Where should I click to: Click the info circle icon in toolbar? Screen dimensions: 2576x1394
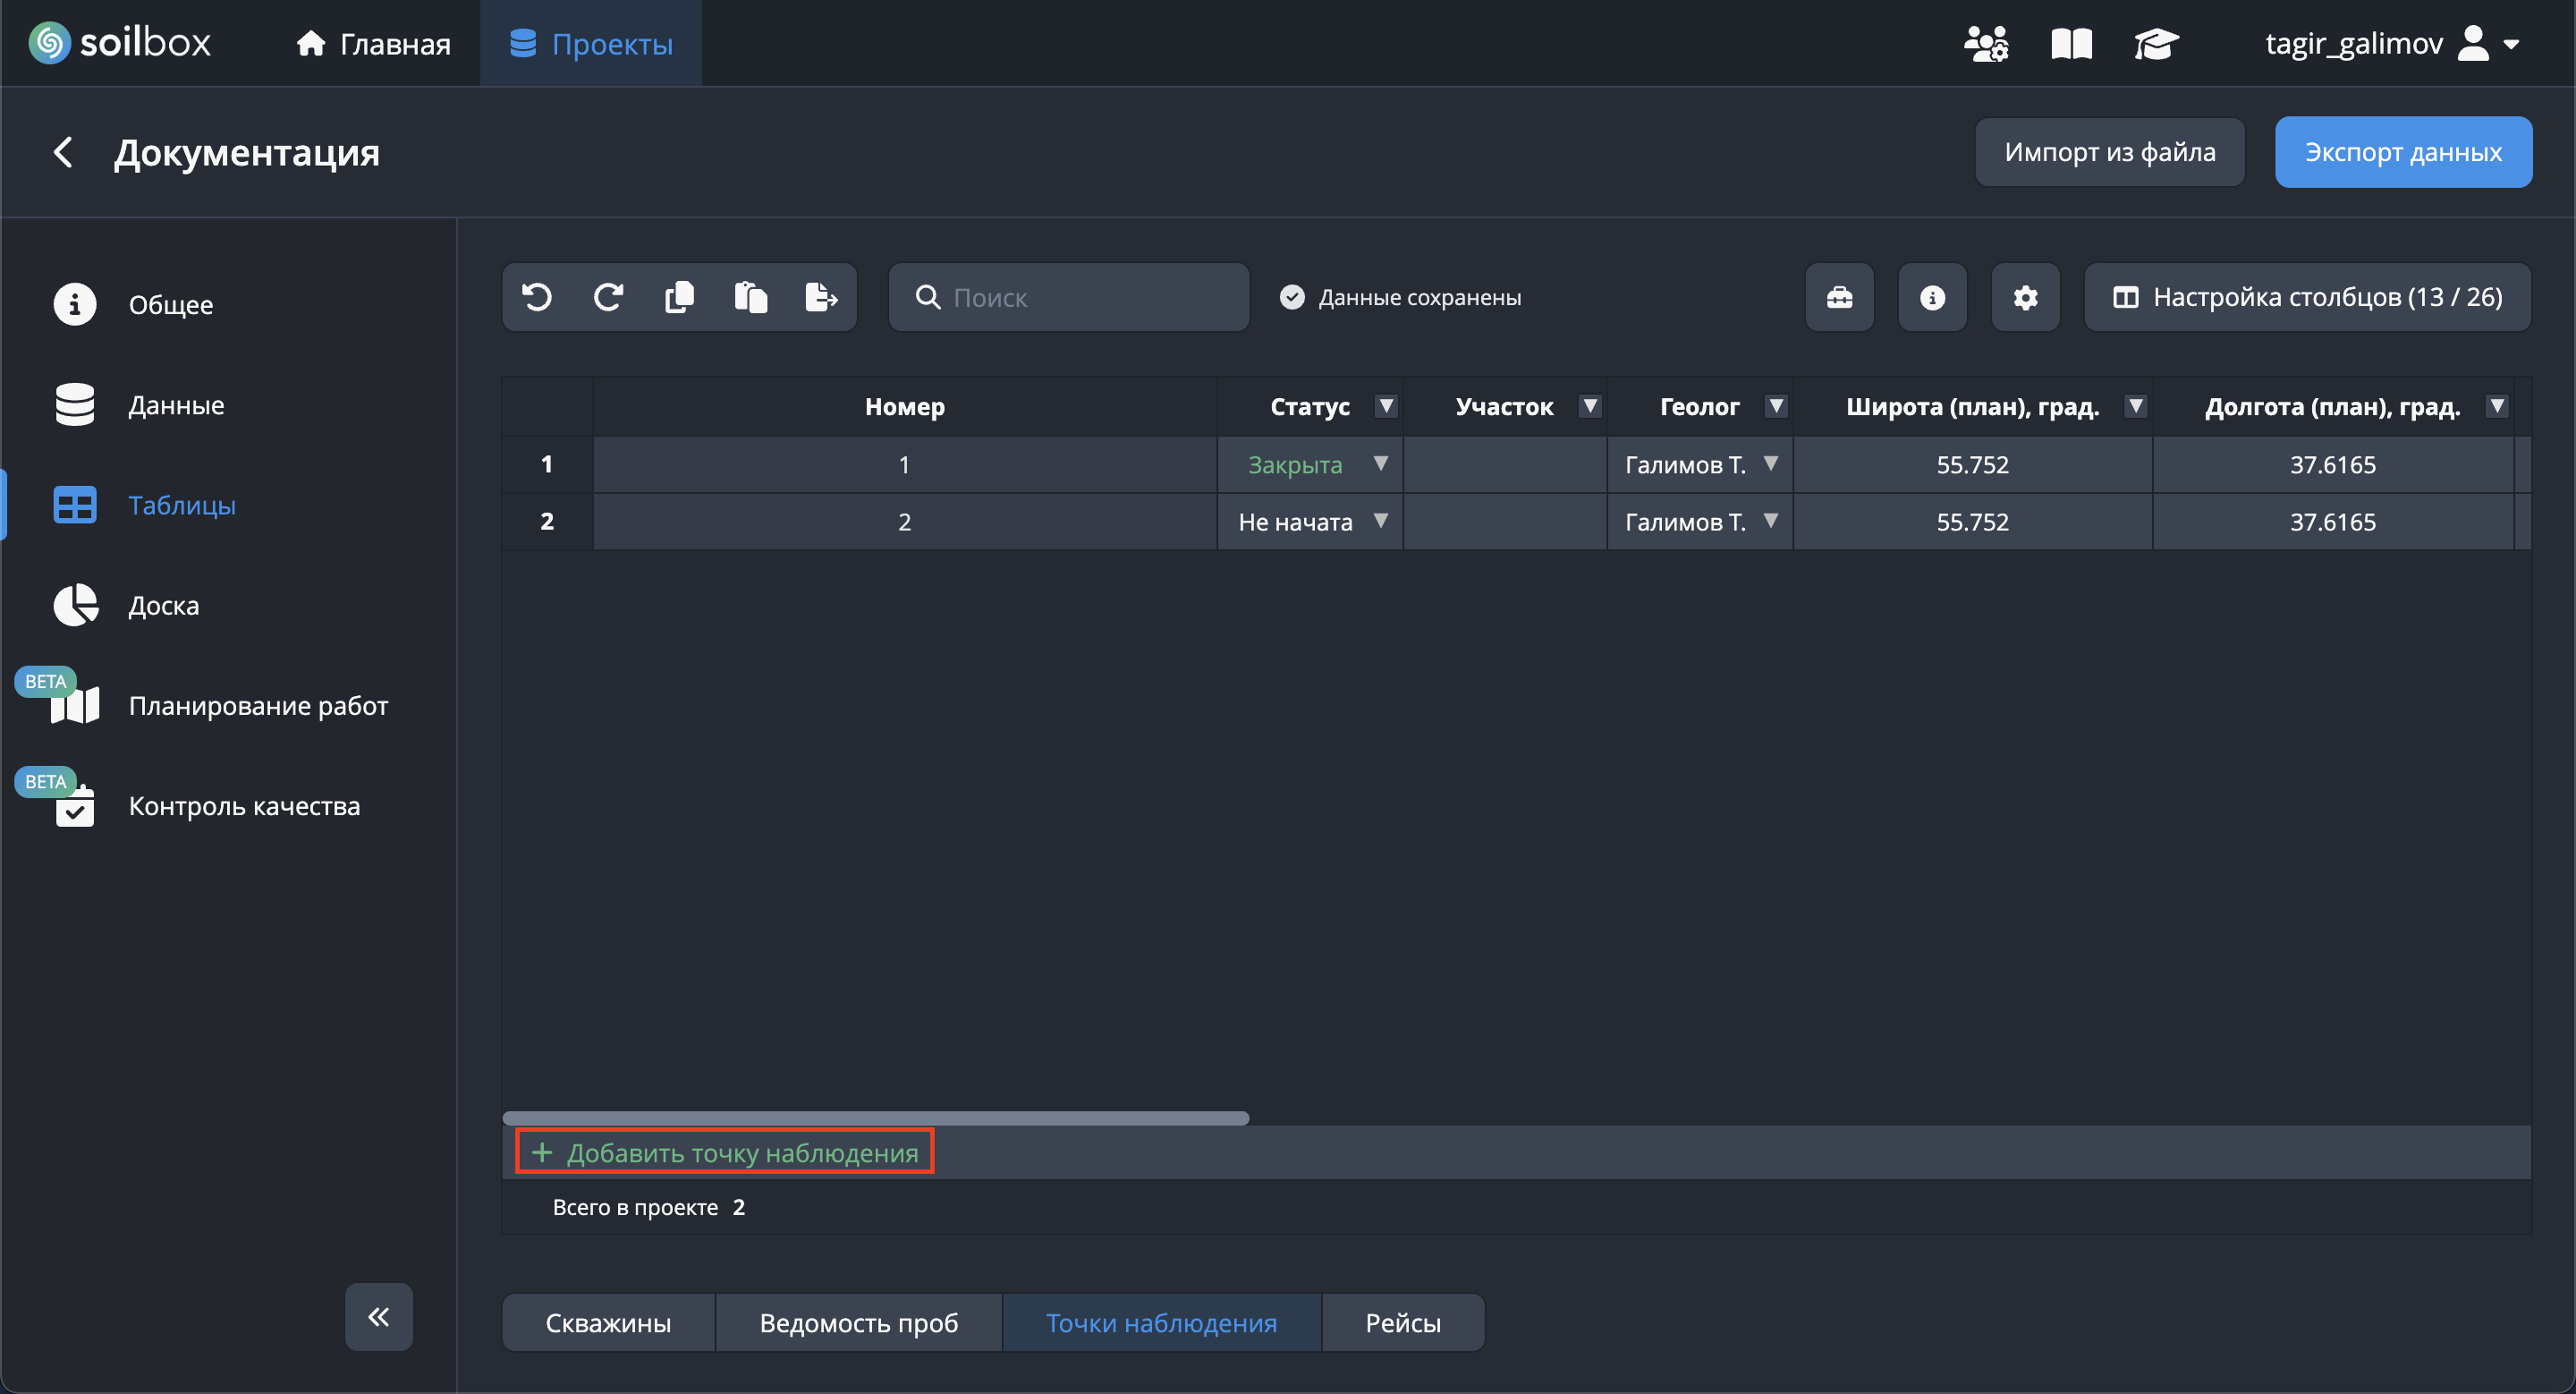pos(1932,297)
